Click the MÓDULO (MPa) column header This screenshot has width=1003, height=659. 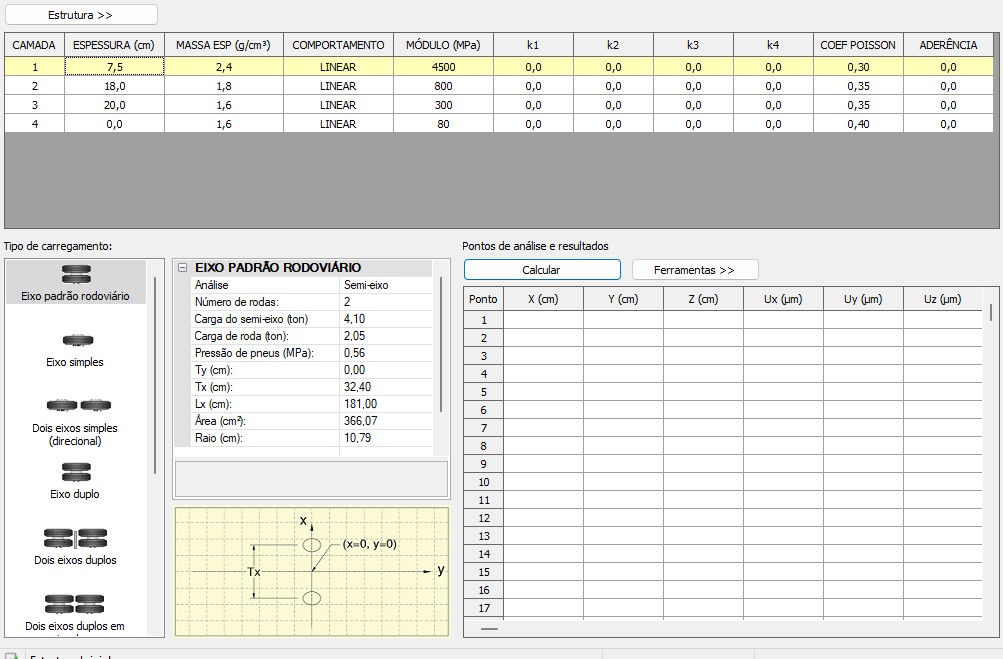pos(443,45)
